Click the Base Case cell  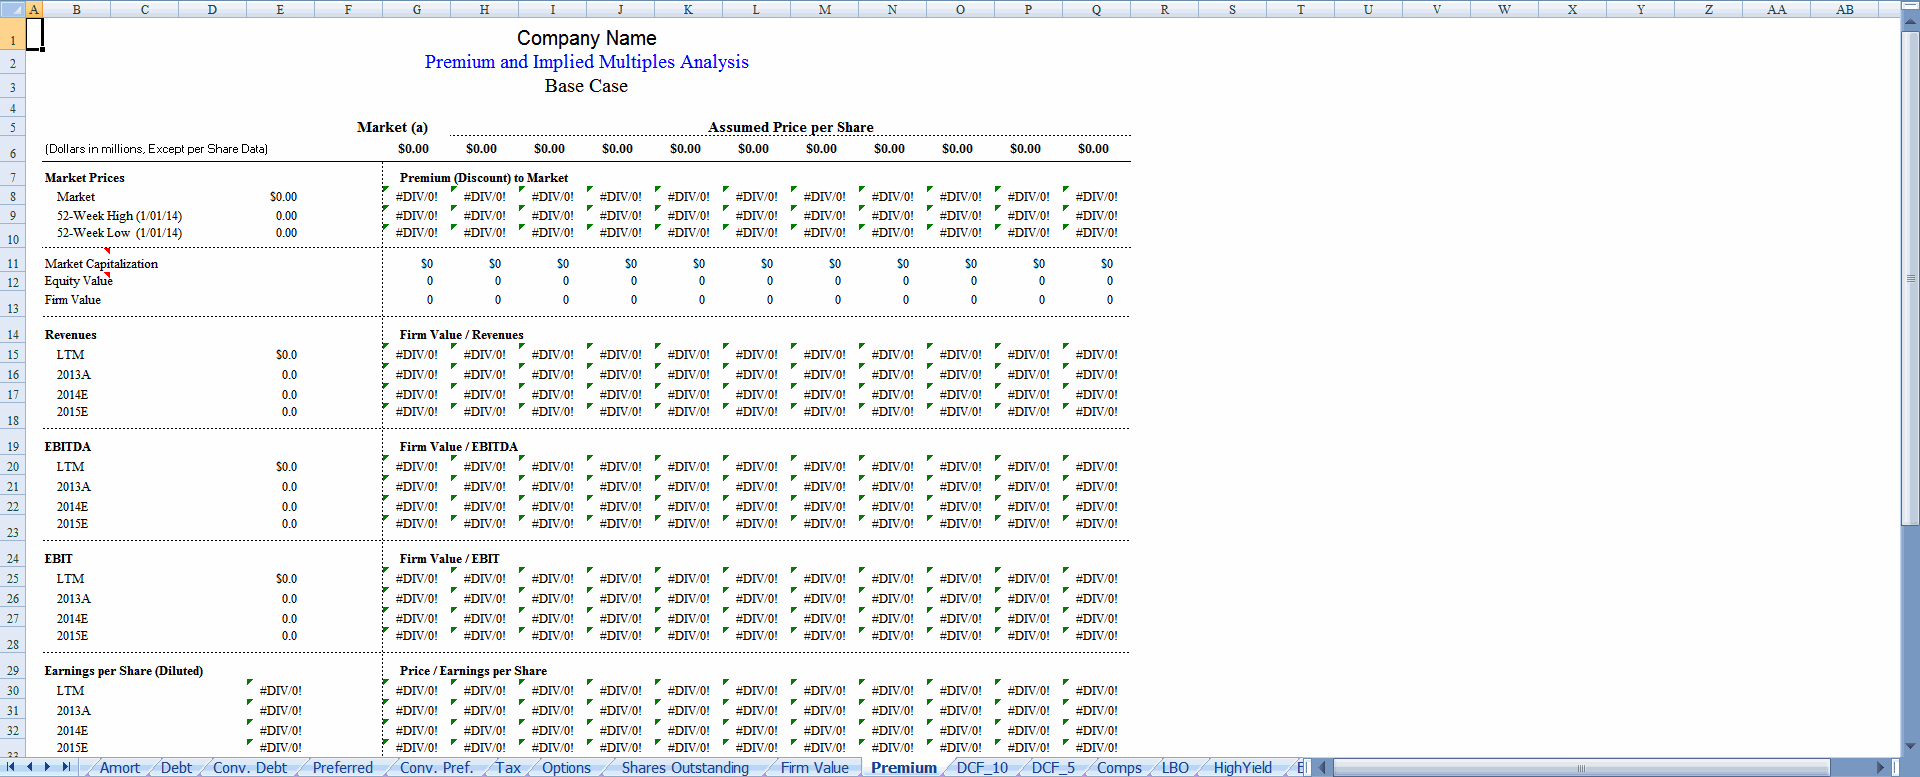pos(587,86)
